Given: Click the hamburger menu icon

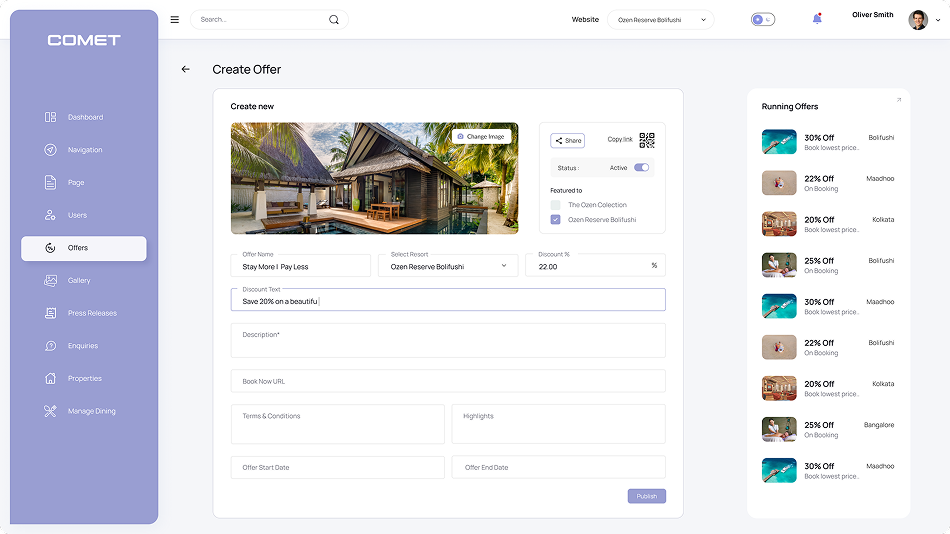Looking at the screenshot, I should [175, 20].
